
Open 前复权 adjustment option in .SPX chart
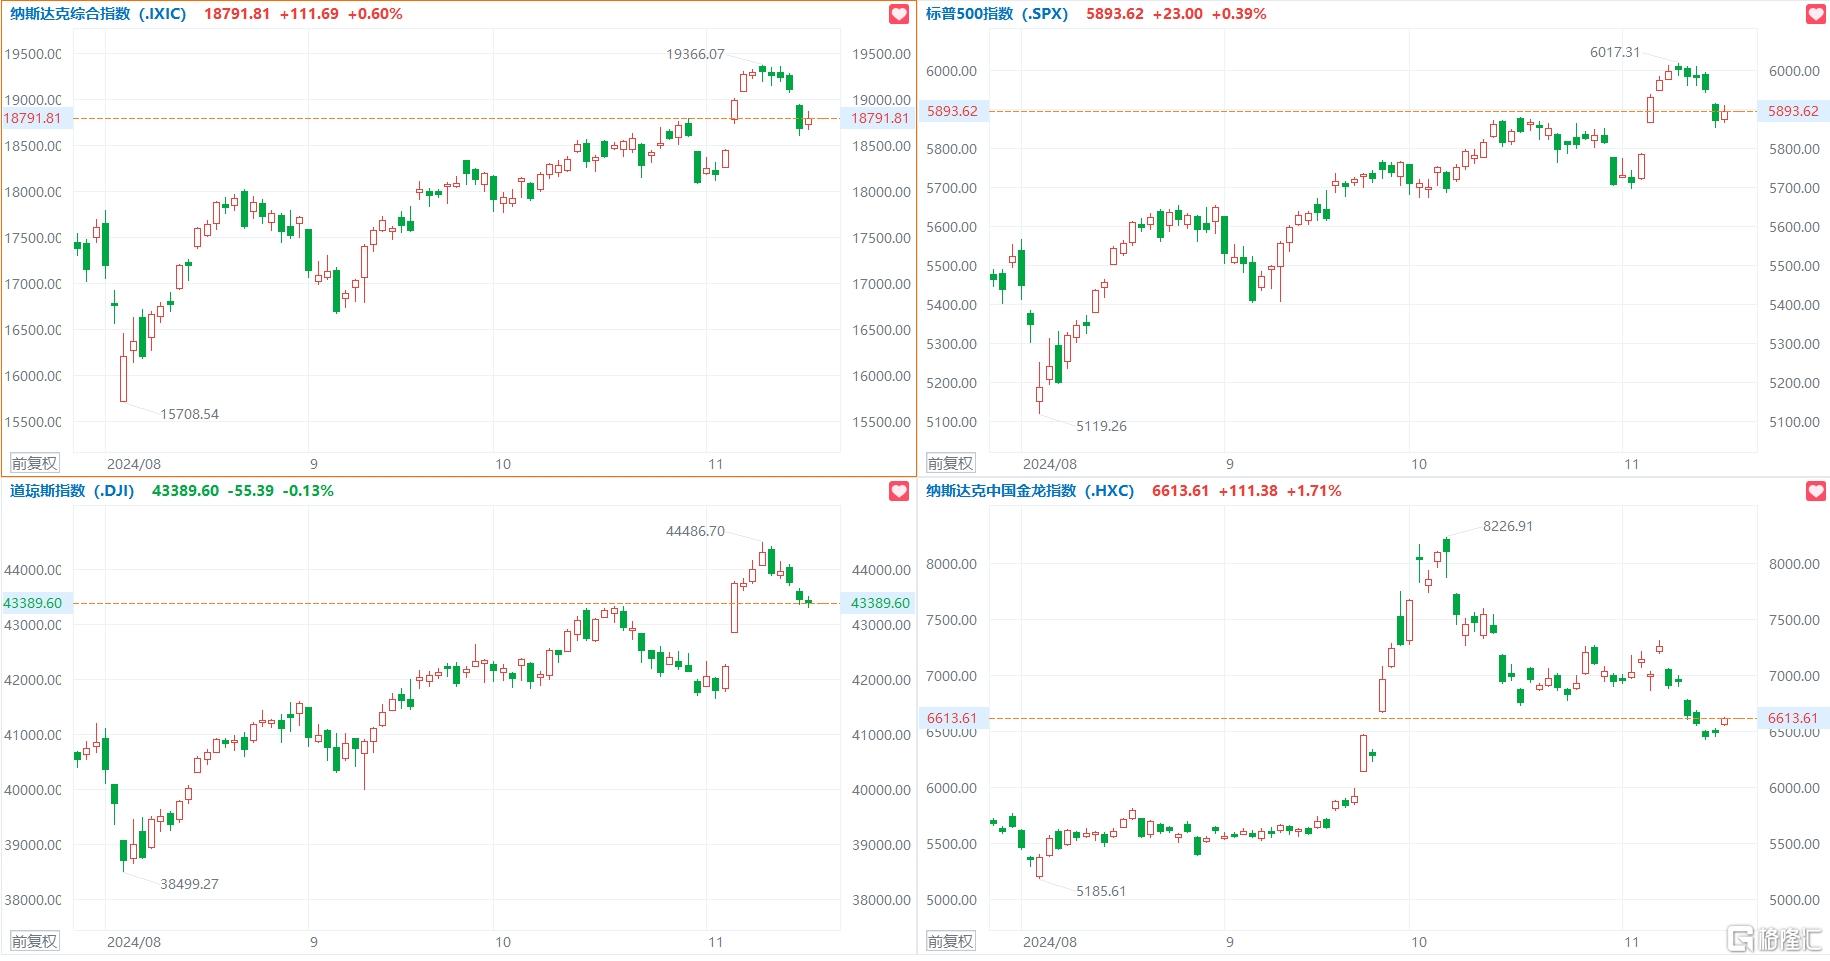(x=950, y=463)
